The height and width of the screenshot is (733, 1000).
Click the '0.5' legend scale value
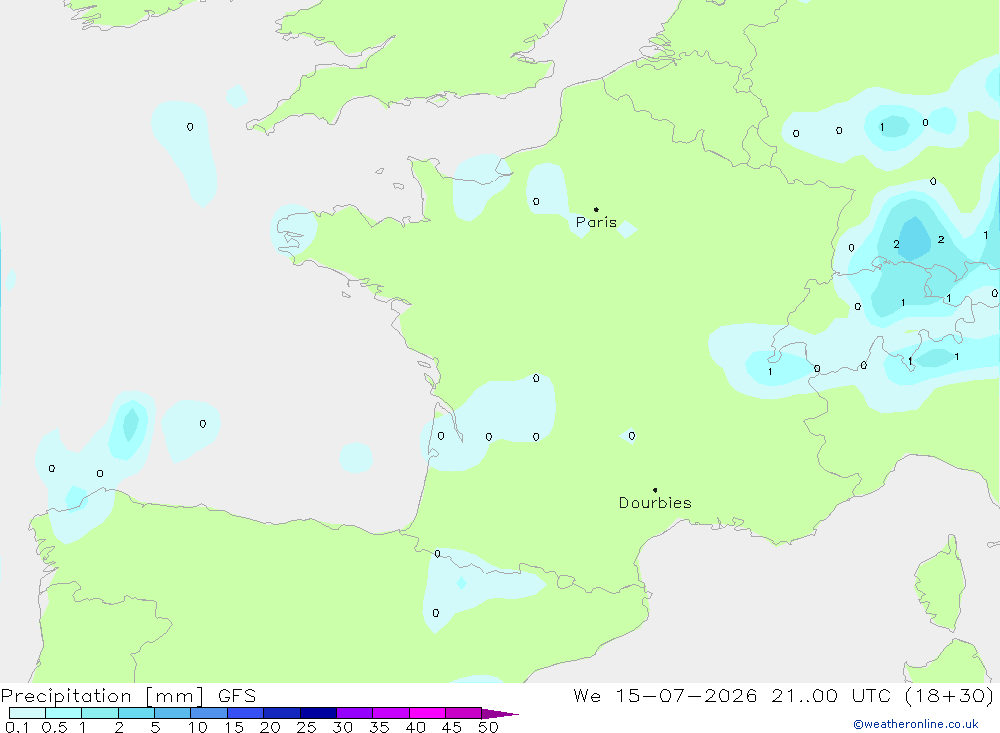point(54,727)
